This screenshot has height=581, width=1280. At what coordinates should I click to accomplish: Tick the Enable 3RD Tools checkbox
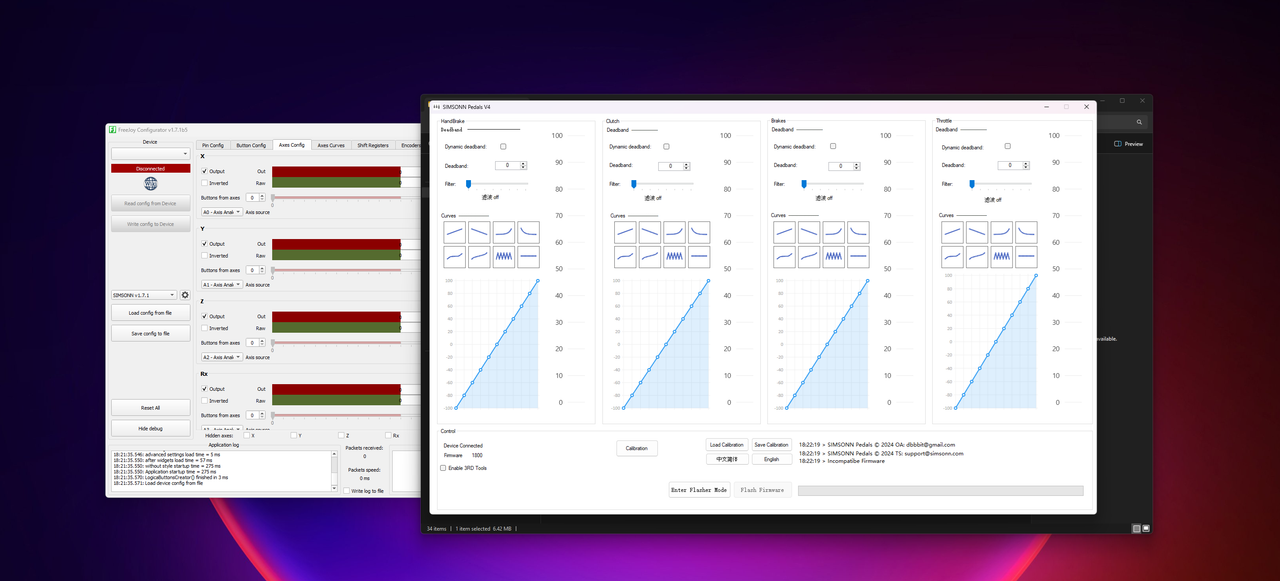[x=444, y=468]
